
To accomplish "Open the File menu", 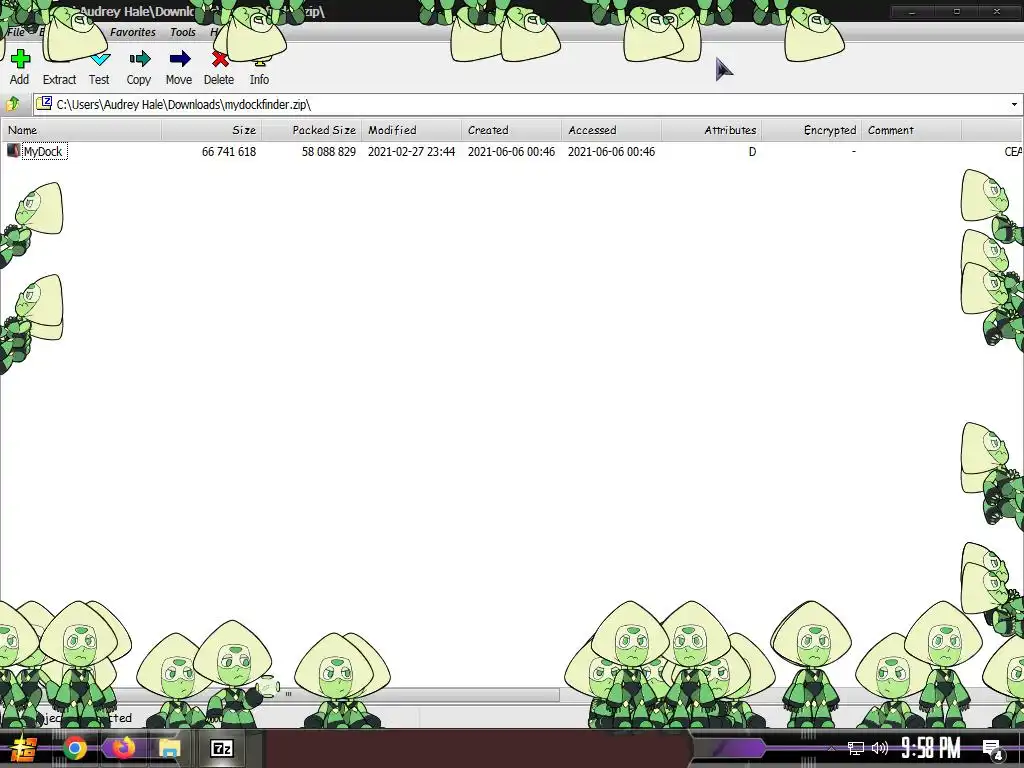I will pyautogui.click(x=16, y=32).
